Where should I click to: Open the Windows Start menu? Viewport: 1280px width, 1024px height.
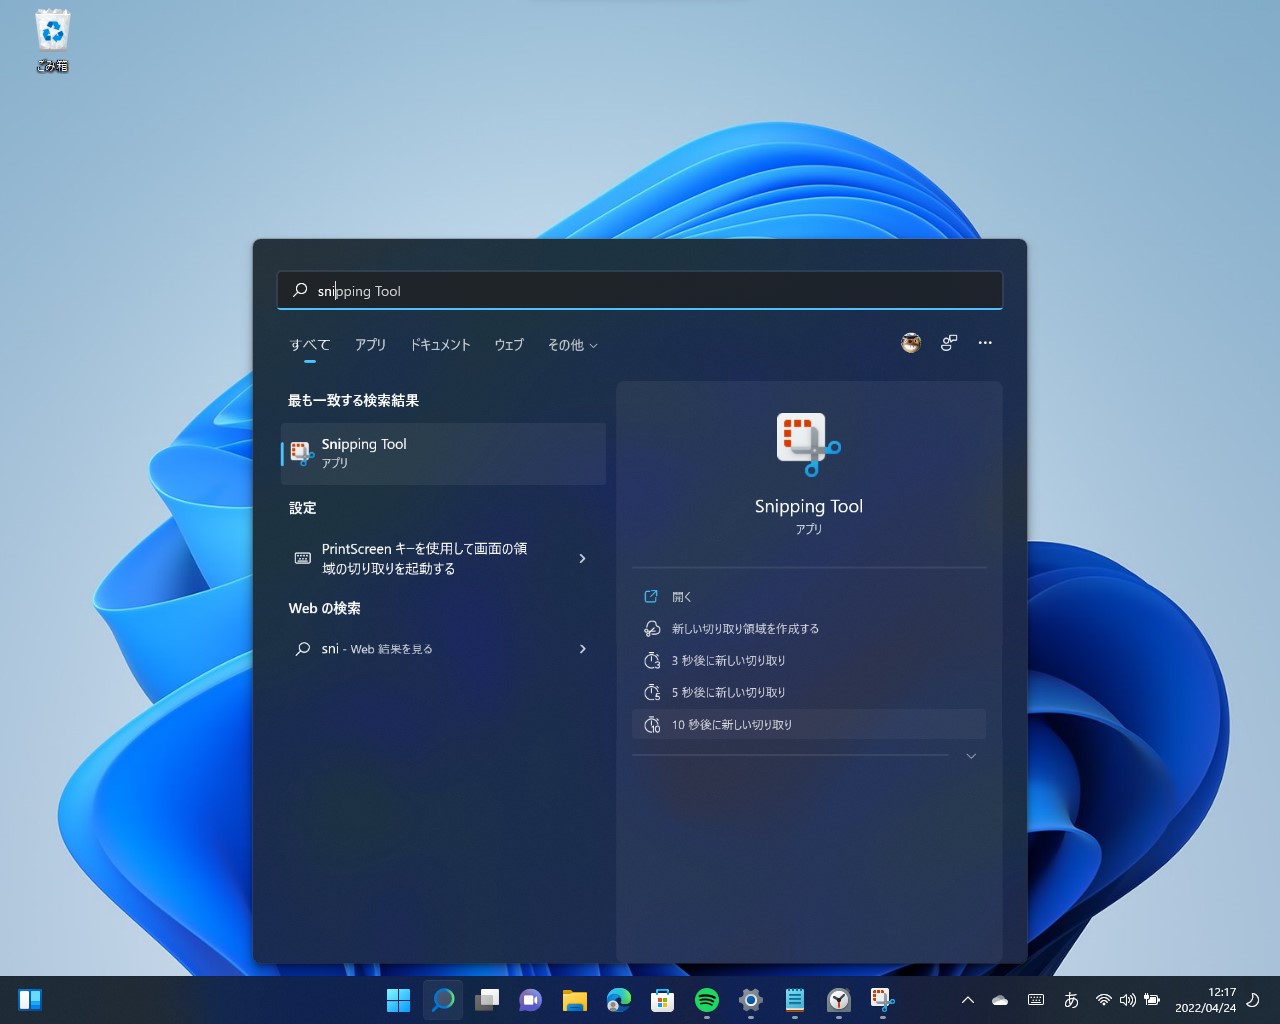398,1000
